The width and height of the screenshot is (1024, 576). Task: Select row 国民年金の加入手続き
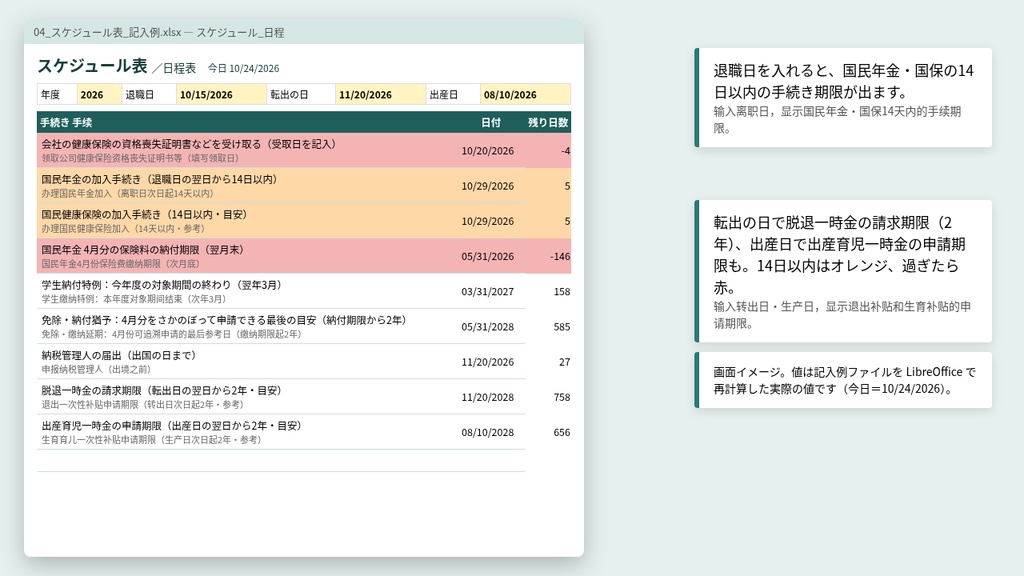304,185
